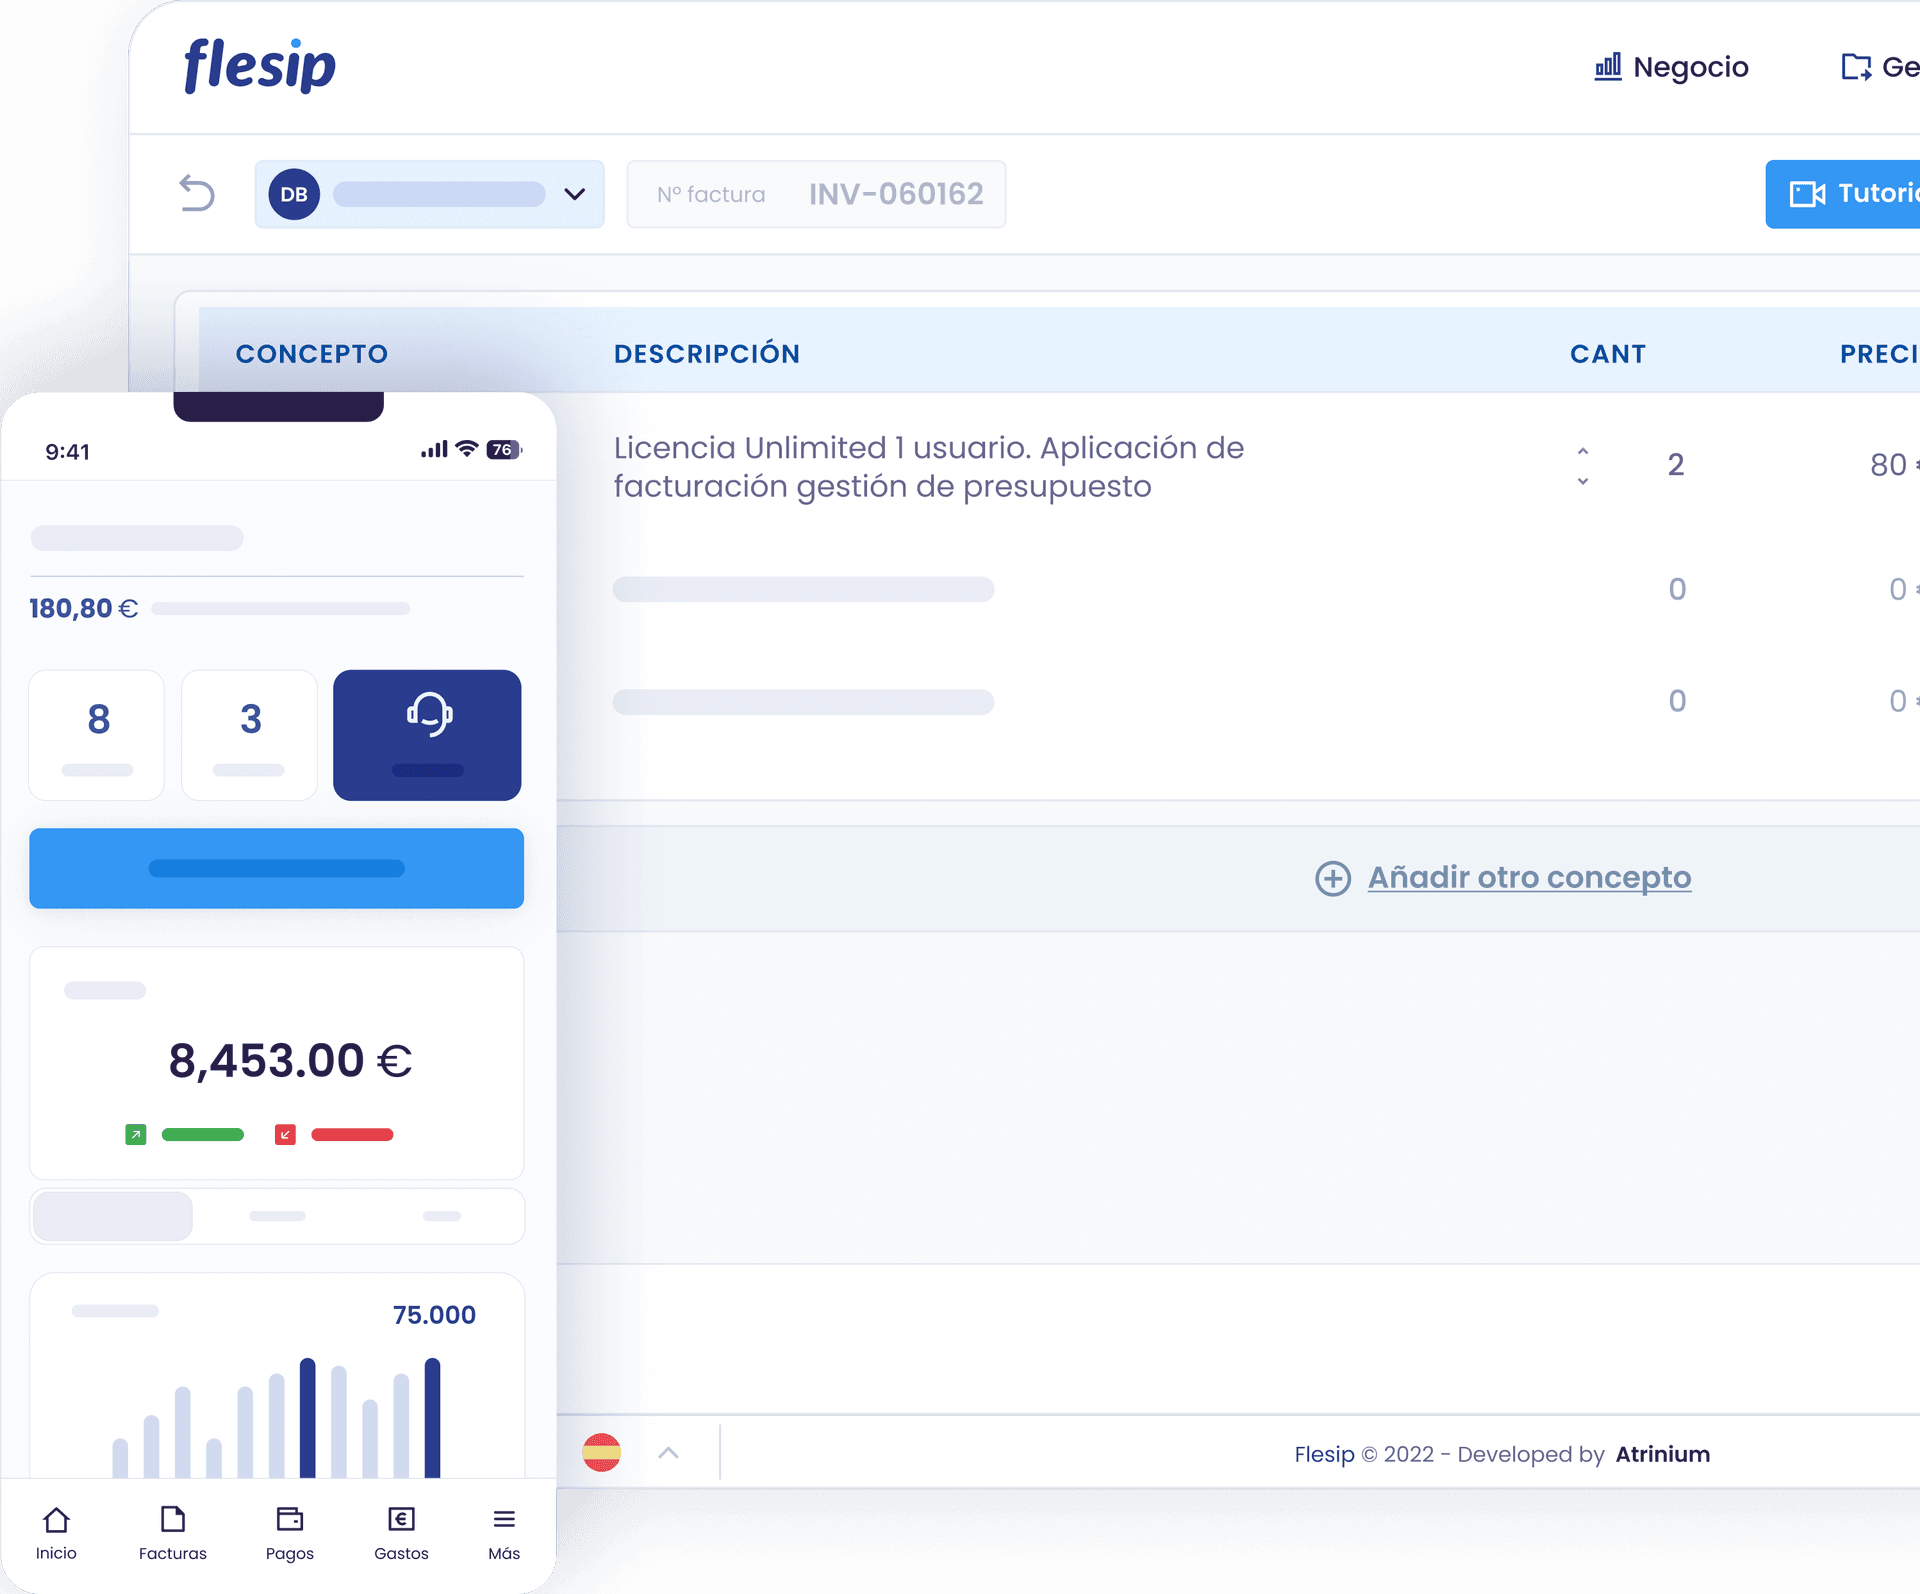Click the Atrinium link in the footer
Screen dimensions: 1920x1594
[1662, 1453]
